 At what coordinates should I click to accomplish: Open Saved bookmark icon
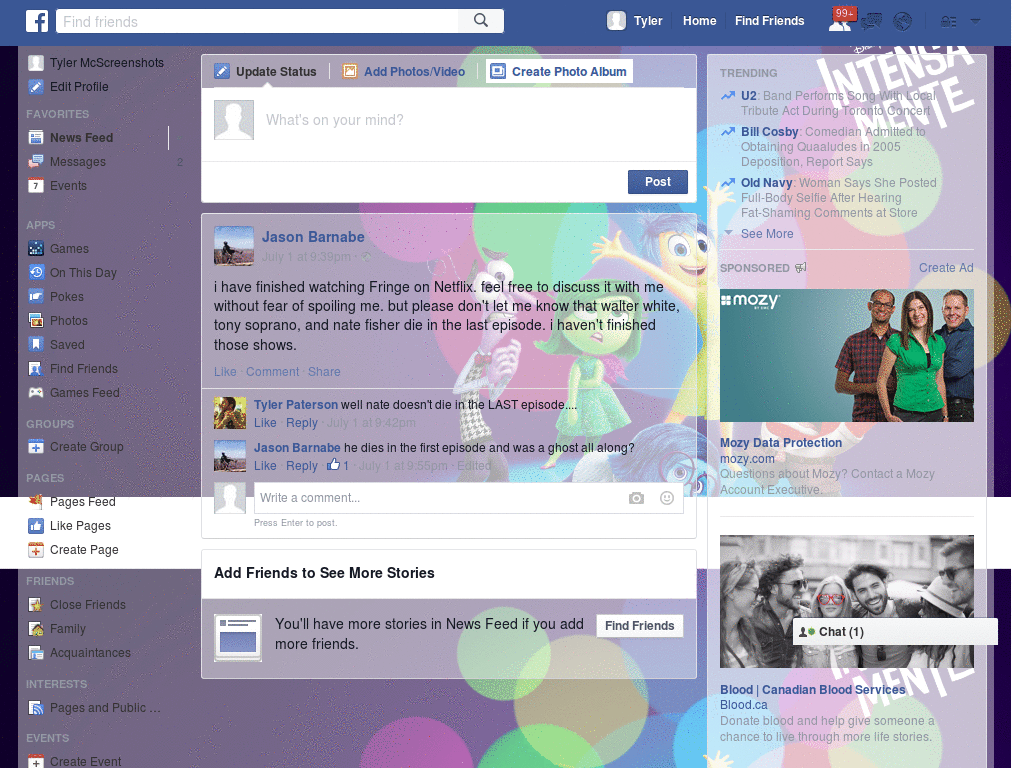[36, 345]
